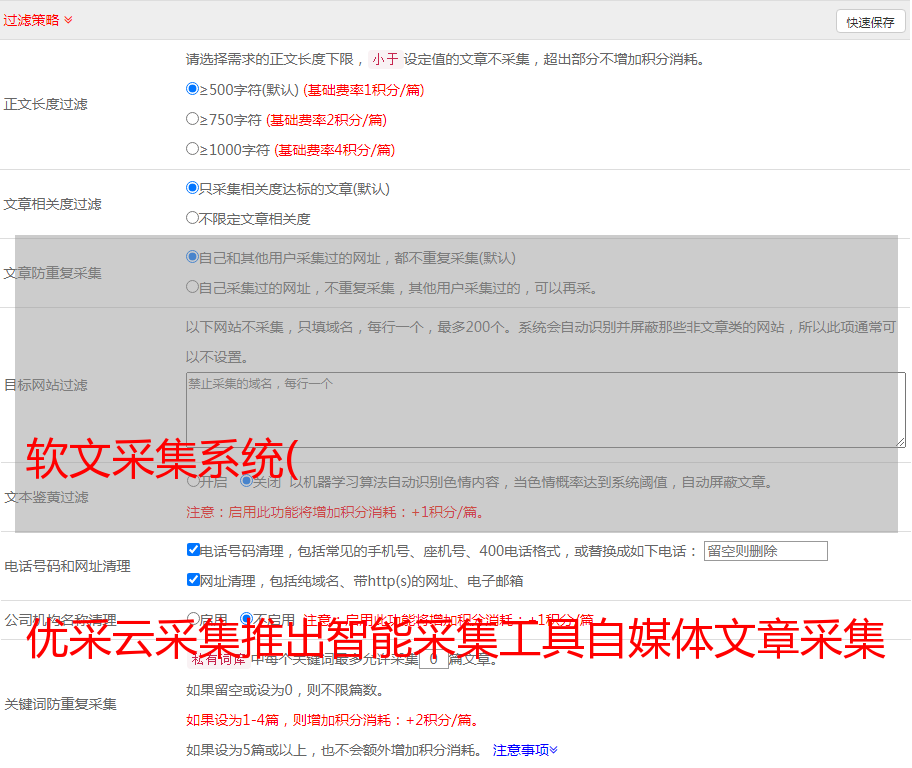Viewport: 912px width, 768px height.
Task: Click the keyword article count input box
Action: coord(433,660)
